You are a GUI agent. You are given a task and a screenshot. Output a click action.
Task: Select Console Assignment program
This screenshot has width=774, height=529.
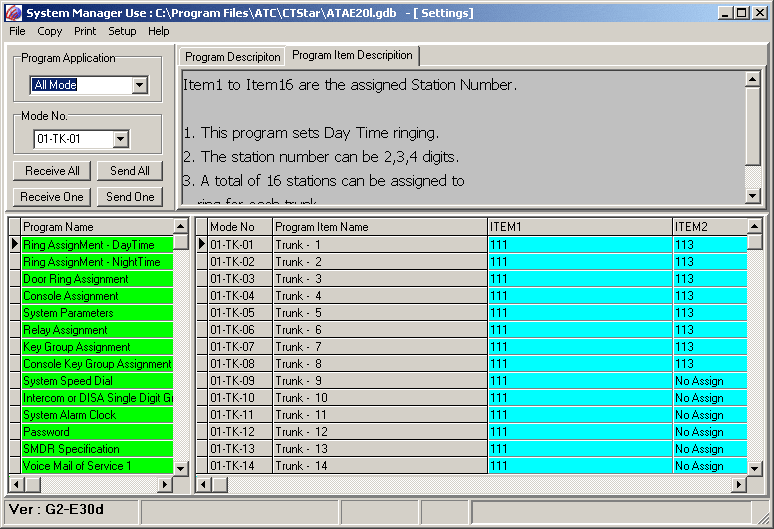97,296
